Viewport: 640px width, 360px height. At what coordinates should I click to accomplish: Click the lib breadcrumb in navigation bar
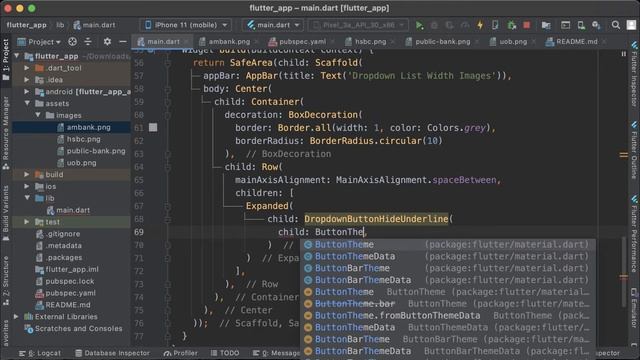pyautogui.click(x=60, y=25)
